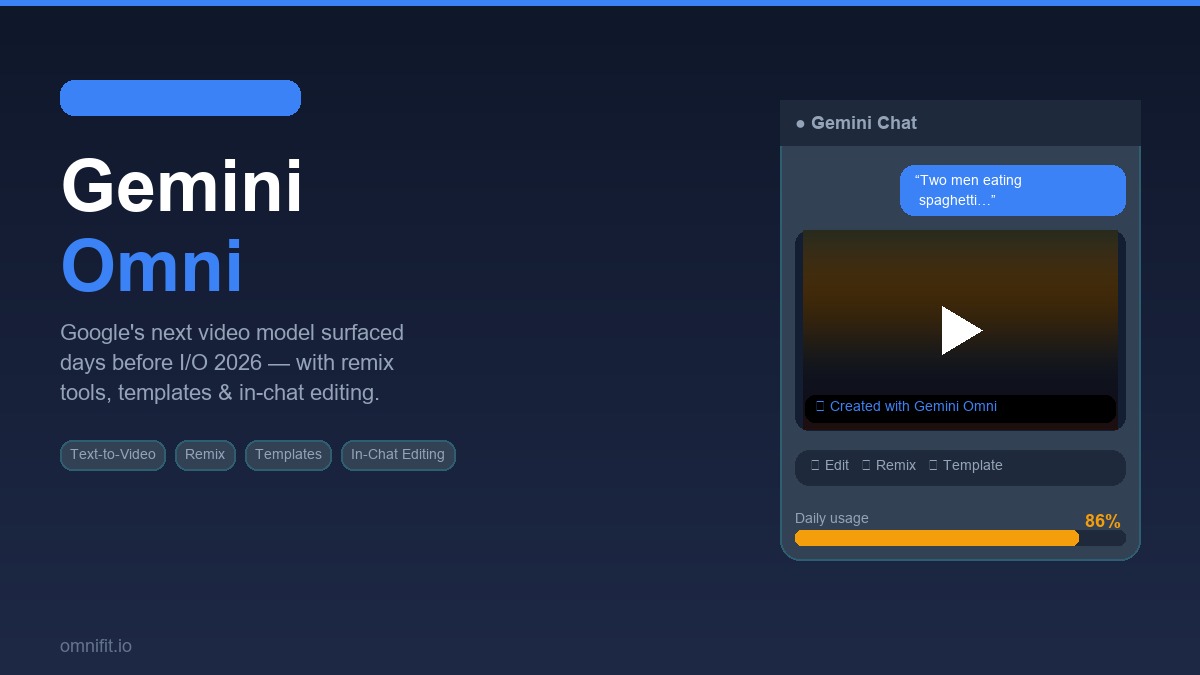Click the icon before Created with Gemini Omni

(820, 406)
